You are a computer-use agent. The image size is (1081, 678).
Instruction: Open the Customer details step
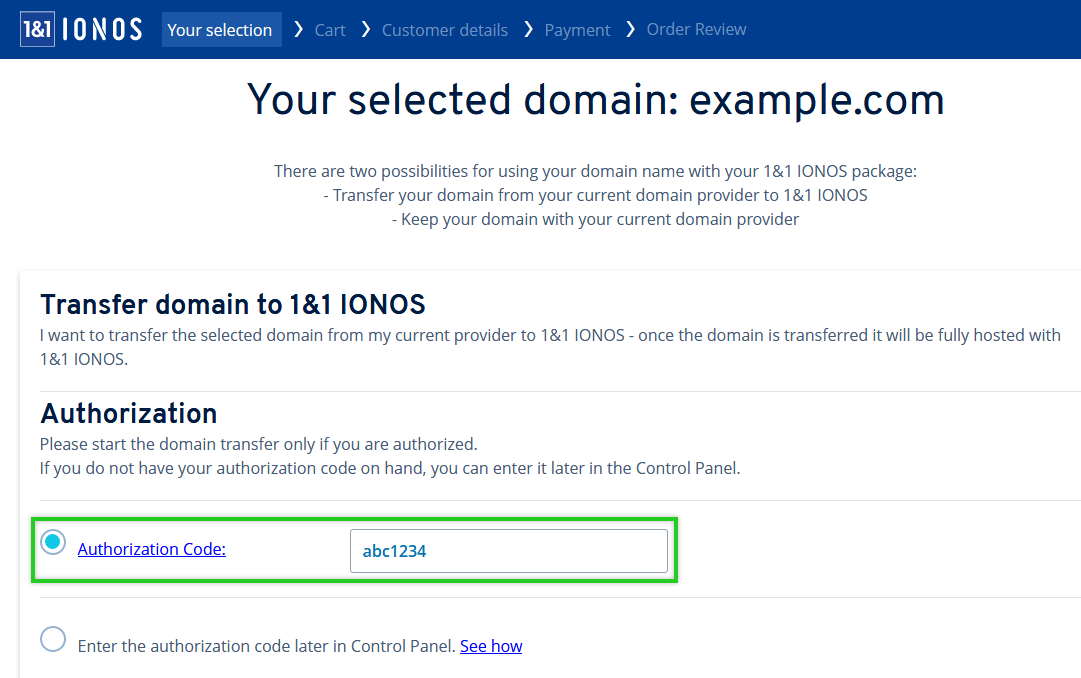coord(445,30)
